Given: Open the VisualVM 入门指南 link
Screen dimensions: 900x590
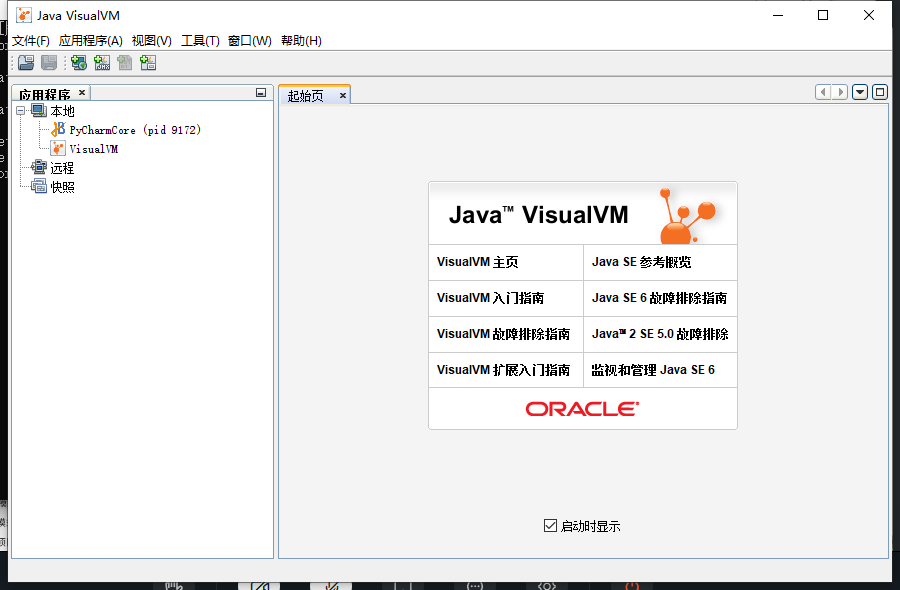Looking at the screenshot, I should pyautogui.click(x=490, y=298).
